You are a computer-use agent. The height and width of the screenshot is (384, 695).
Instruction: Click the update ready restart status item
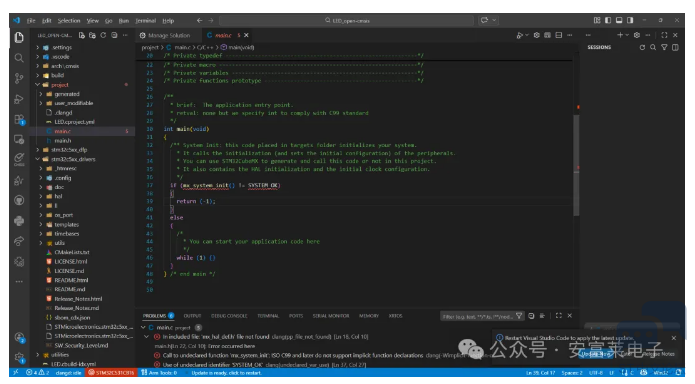(226, 373)
